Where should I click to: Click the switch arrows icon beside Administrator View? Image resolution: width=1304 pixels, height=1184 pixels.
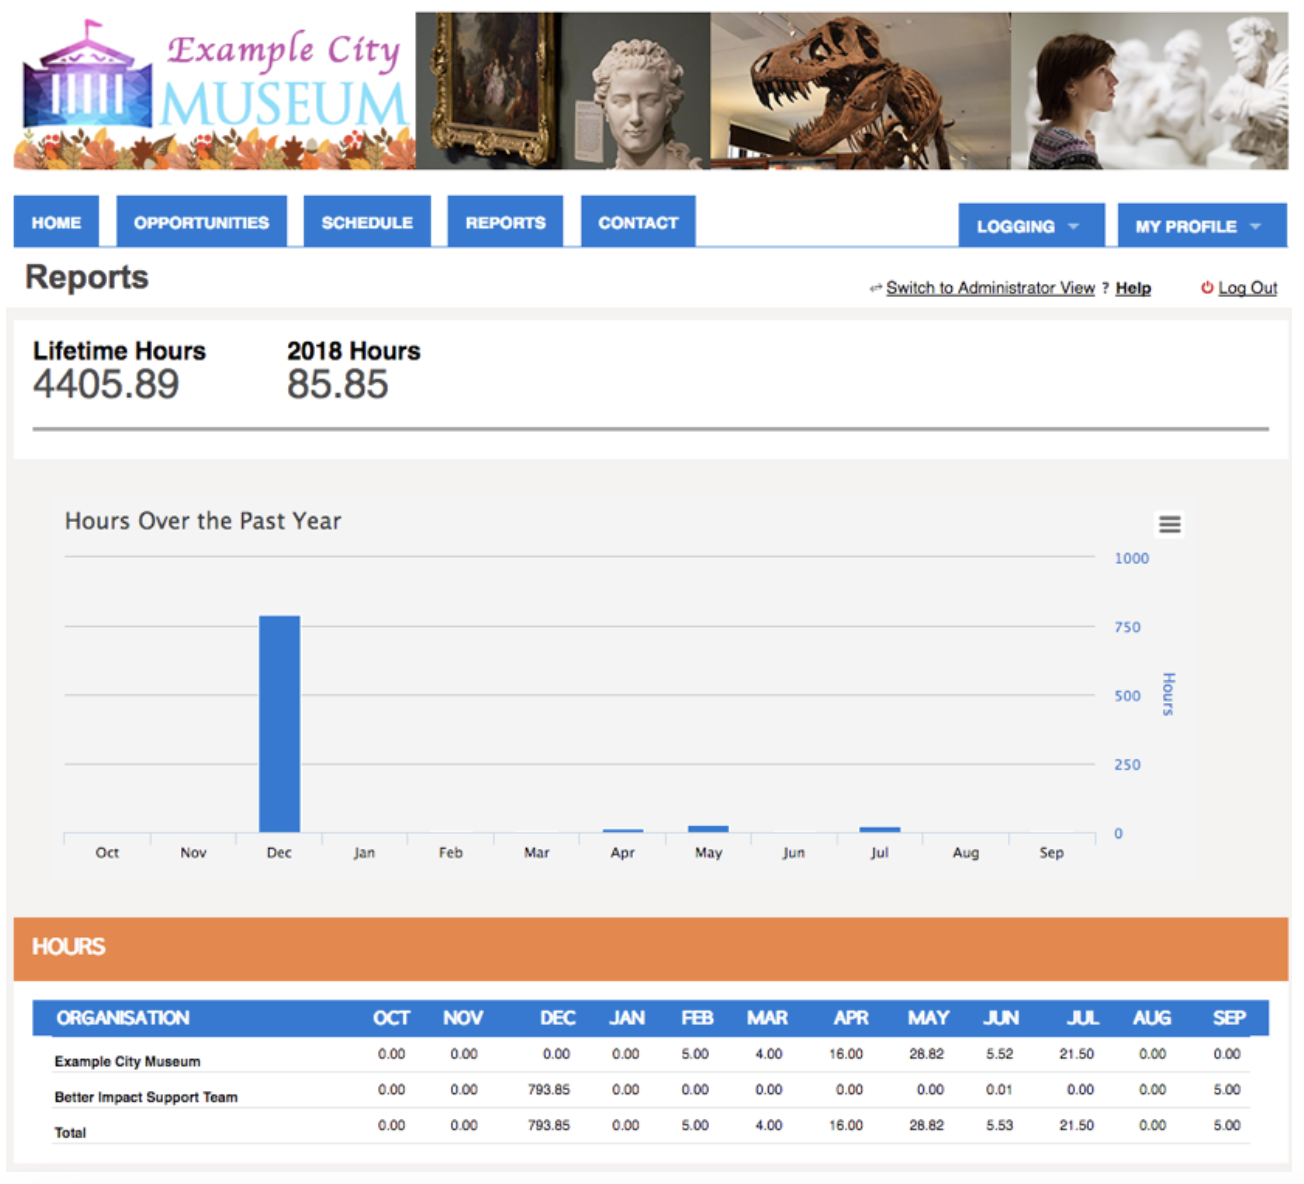(875, 288)
